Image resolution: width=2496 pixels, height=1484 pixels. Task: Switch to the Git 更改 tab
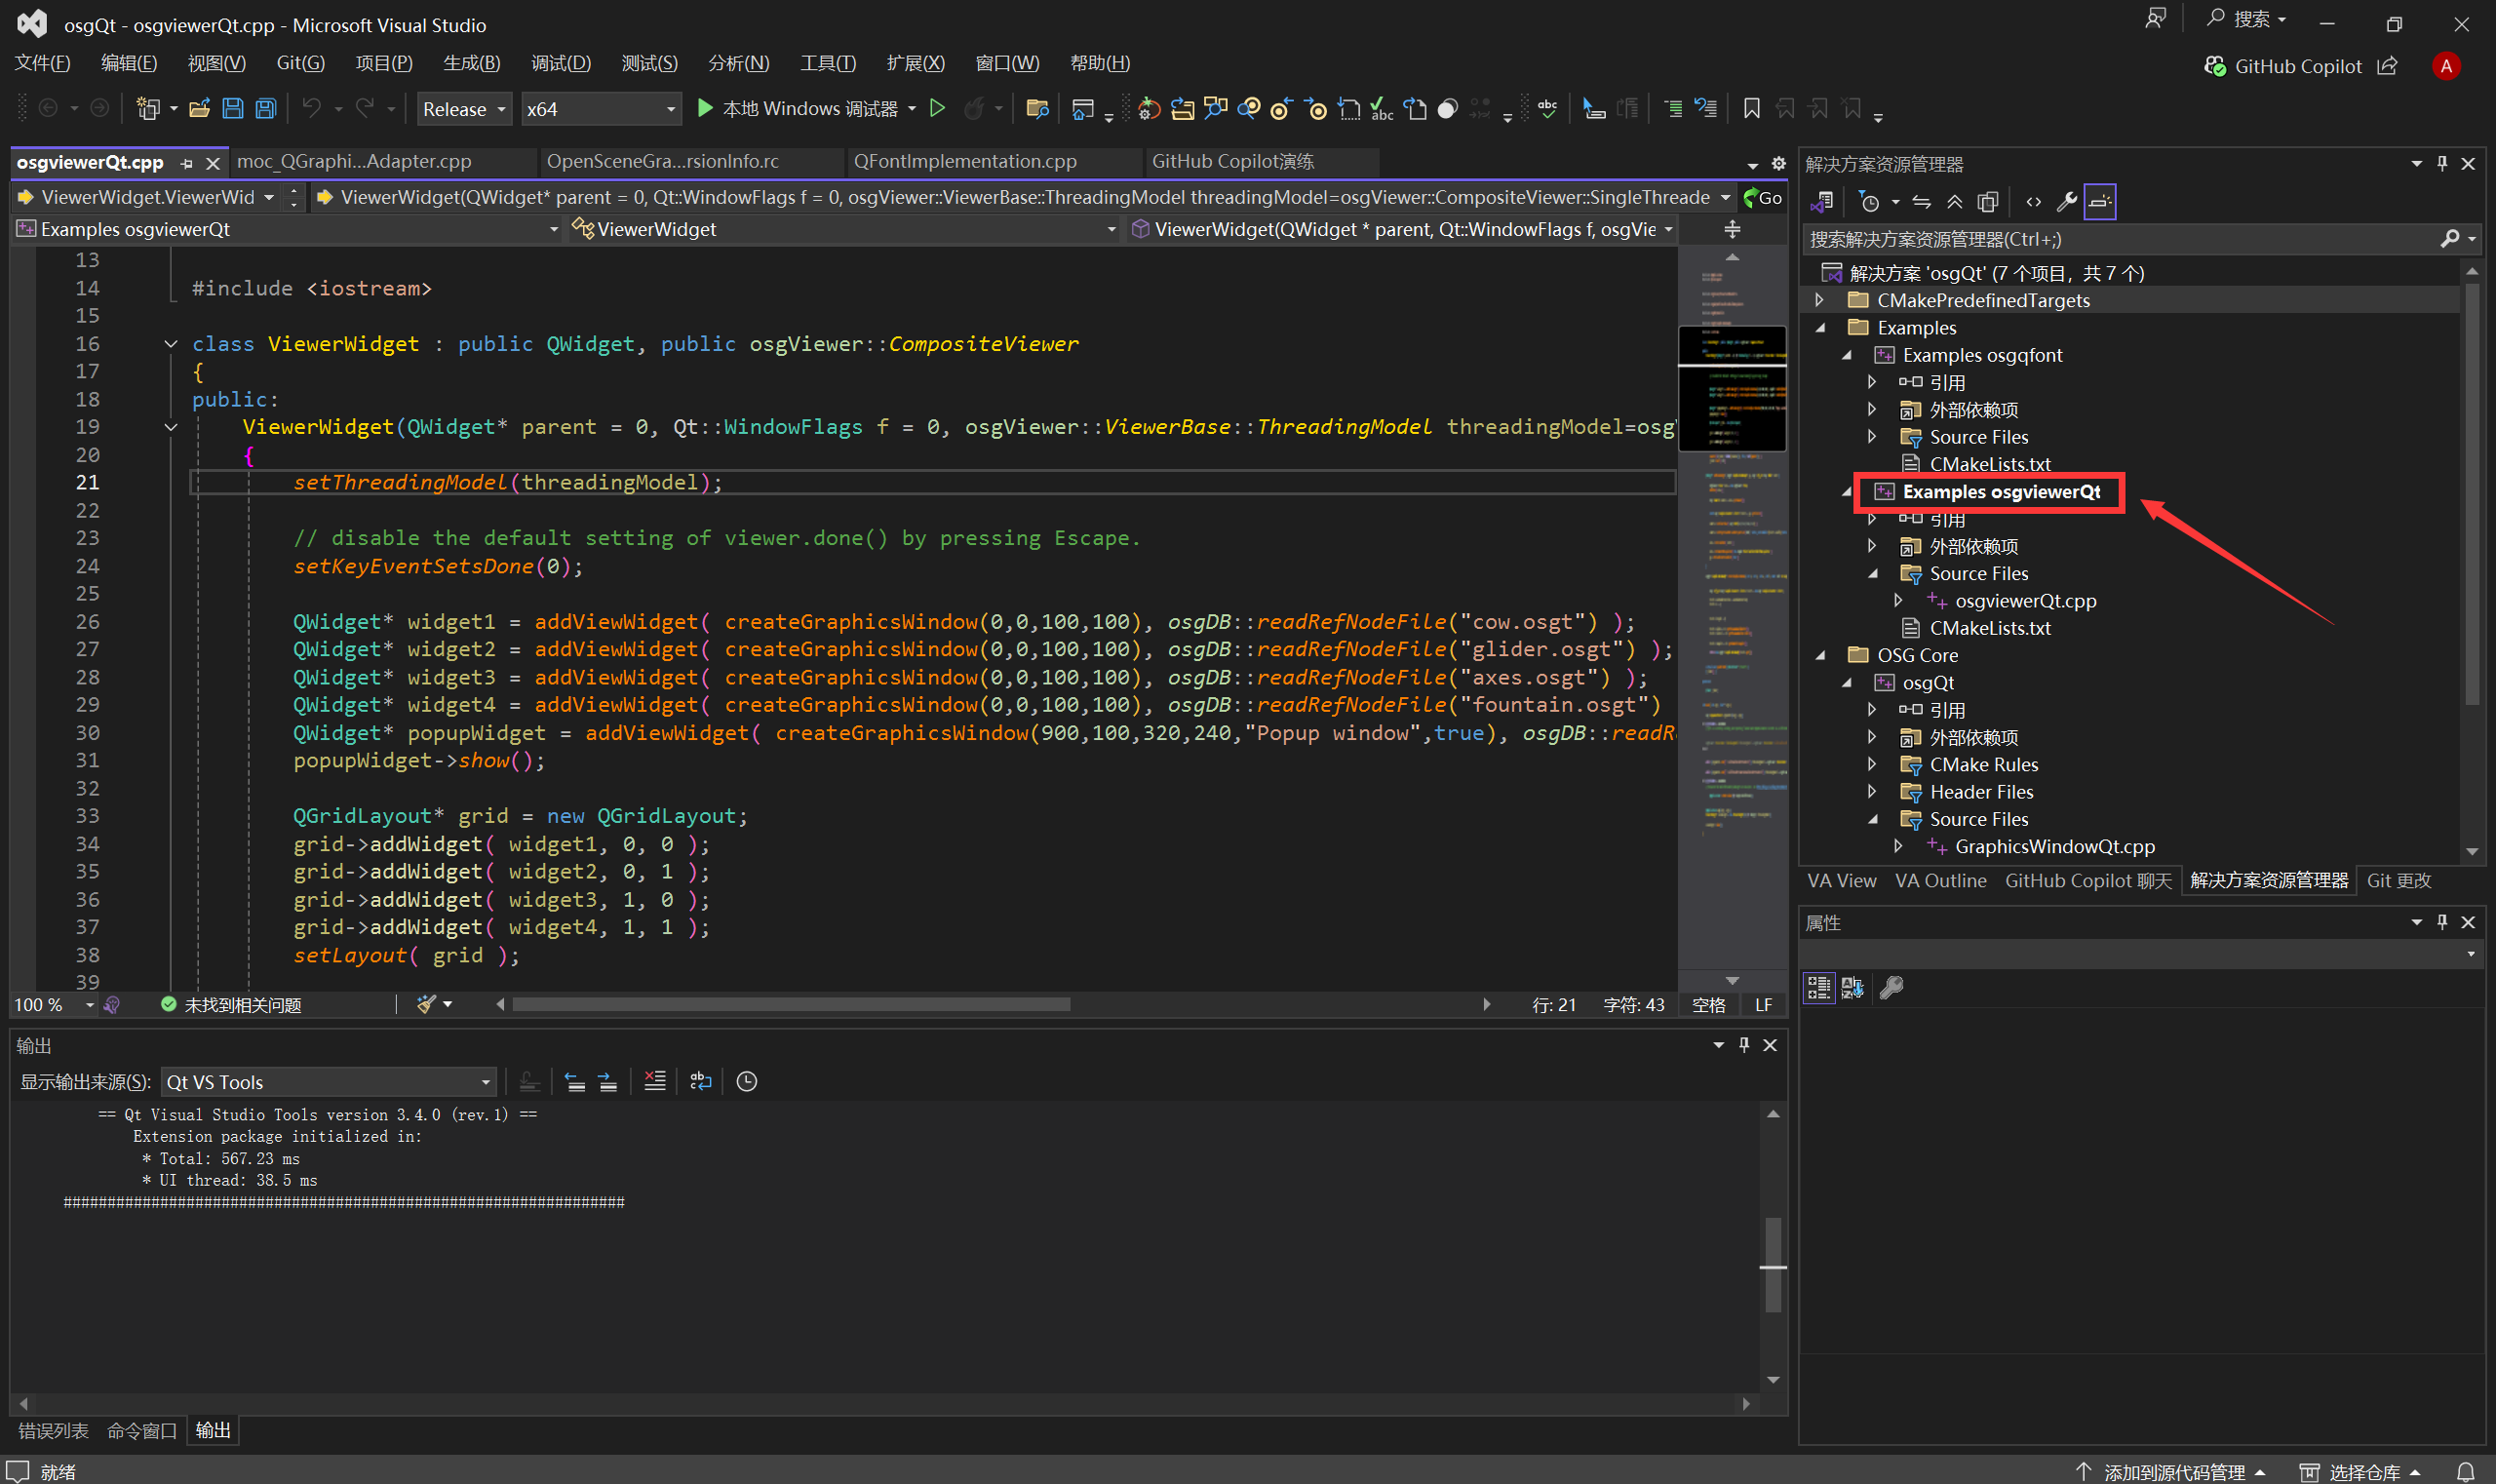click(2398, 881)
